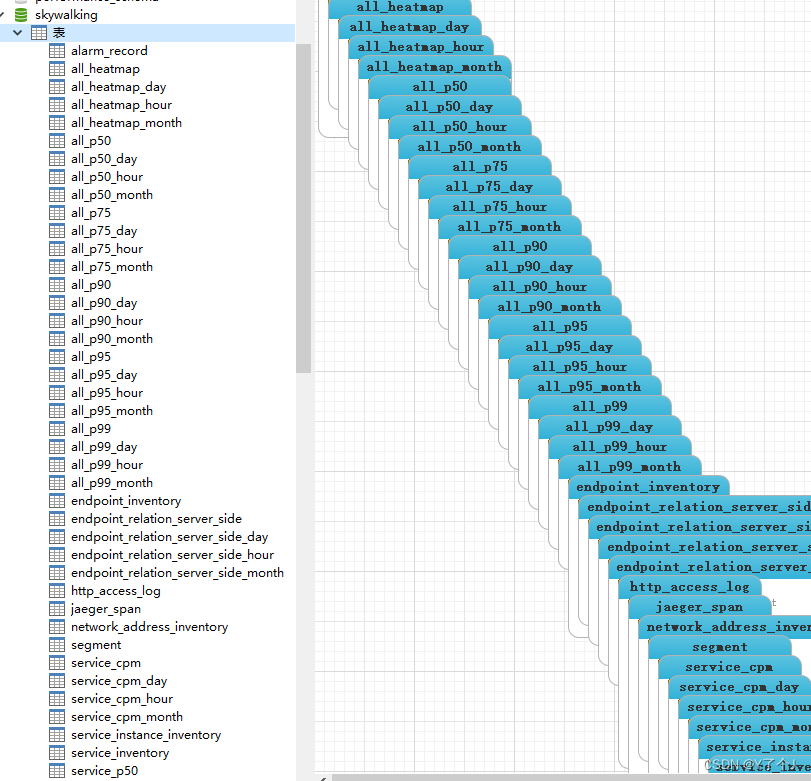Select all_p50 node in diagram
Screen dimensions: 811x781
pyautogui.click(x=440, y=86)
